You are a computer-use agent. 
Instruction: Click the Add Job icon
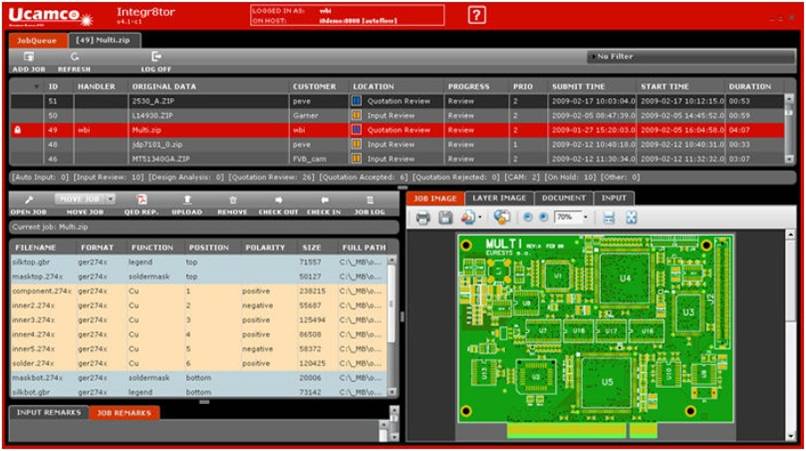29,57
